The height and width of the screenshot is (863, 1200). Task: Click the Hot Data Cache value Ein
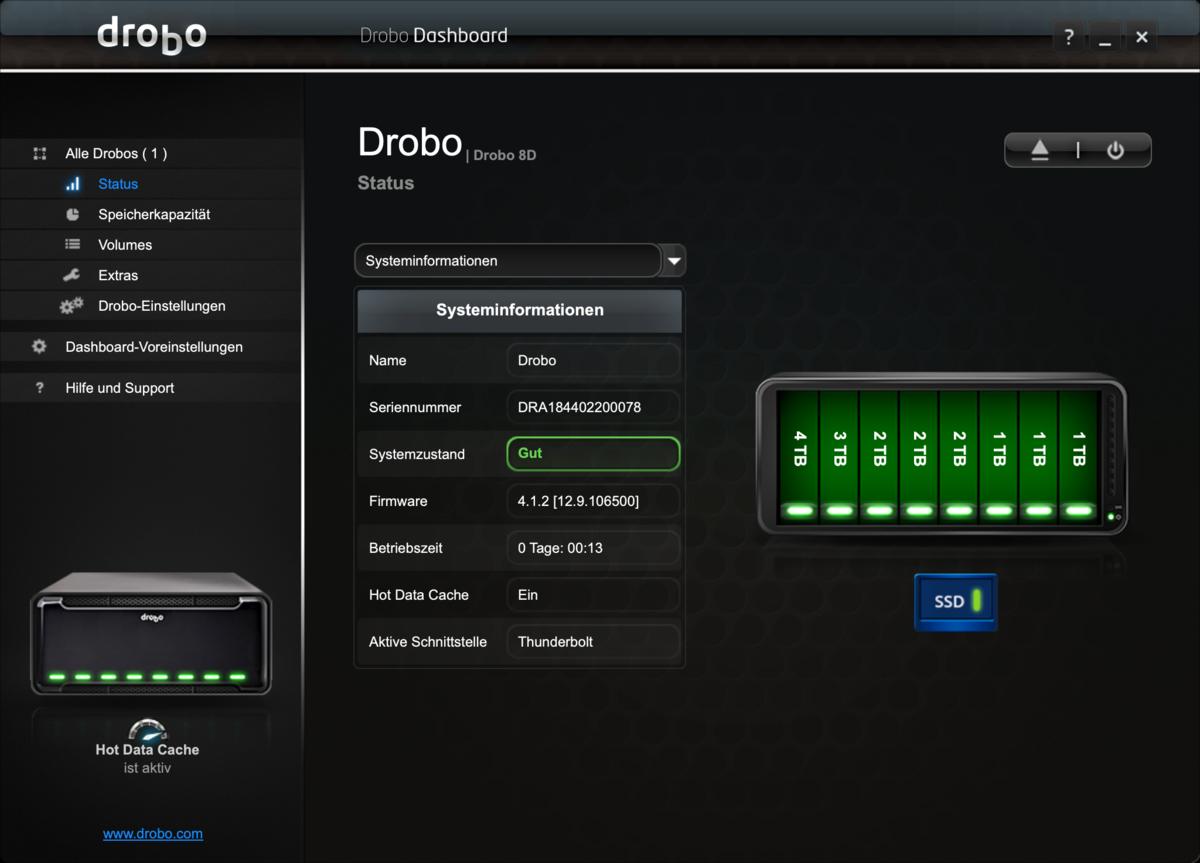pos(593,595)
